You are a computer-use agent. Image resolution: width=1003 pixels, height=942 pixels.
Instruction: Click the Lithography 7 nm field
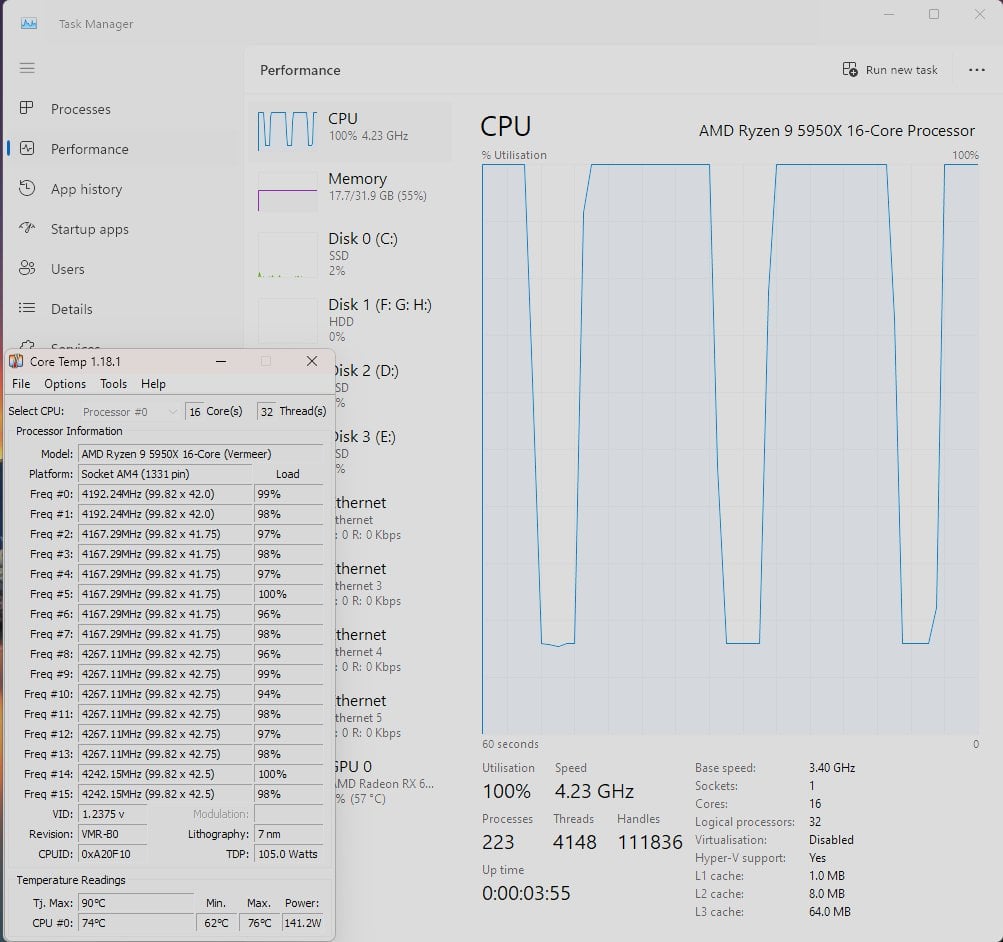pos(288,834)
